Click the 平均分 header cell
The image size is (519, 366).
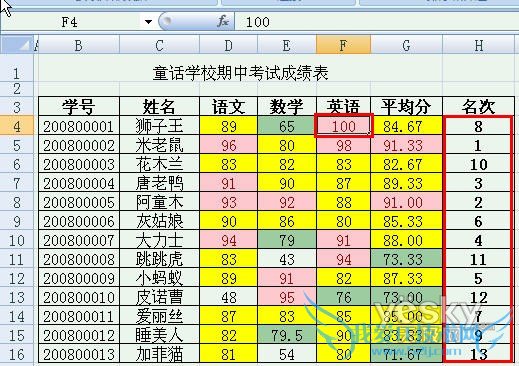pyautogui.click(x=406, y=107)
